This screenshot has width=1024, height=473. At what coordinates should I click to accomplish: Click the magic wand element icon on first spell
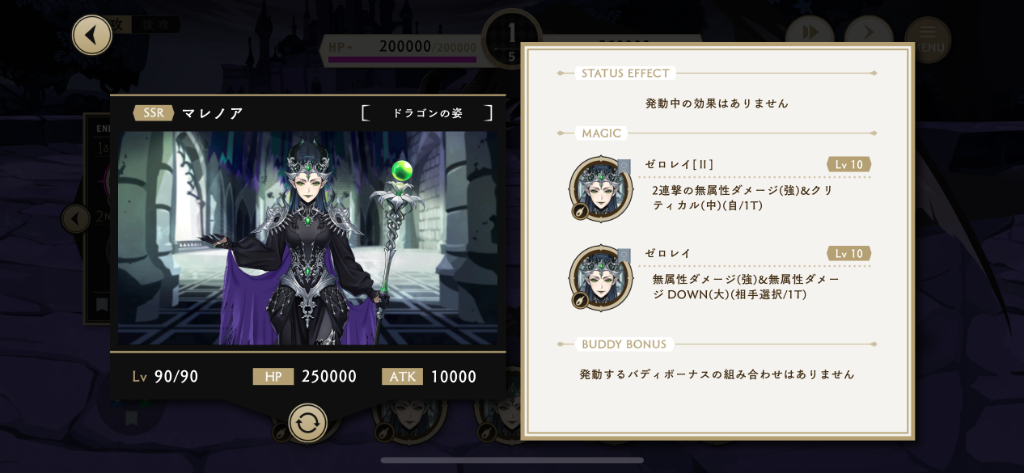click(581, 210)
